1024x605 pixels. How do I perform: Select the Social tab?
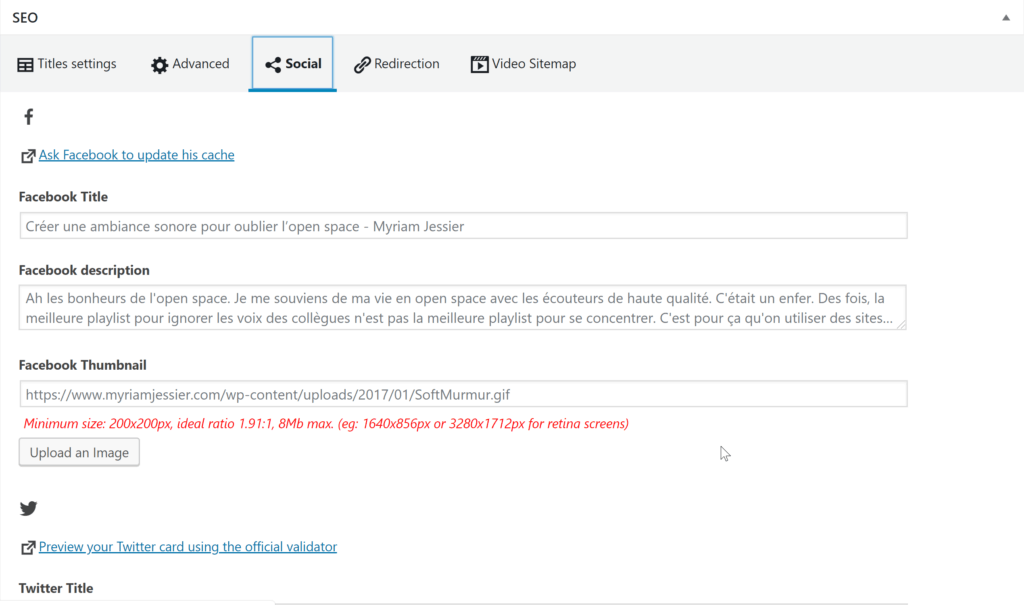tap(293, 63)
